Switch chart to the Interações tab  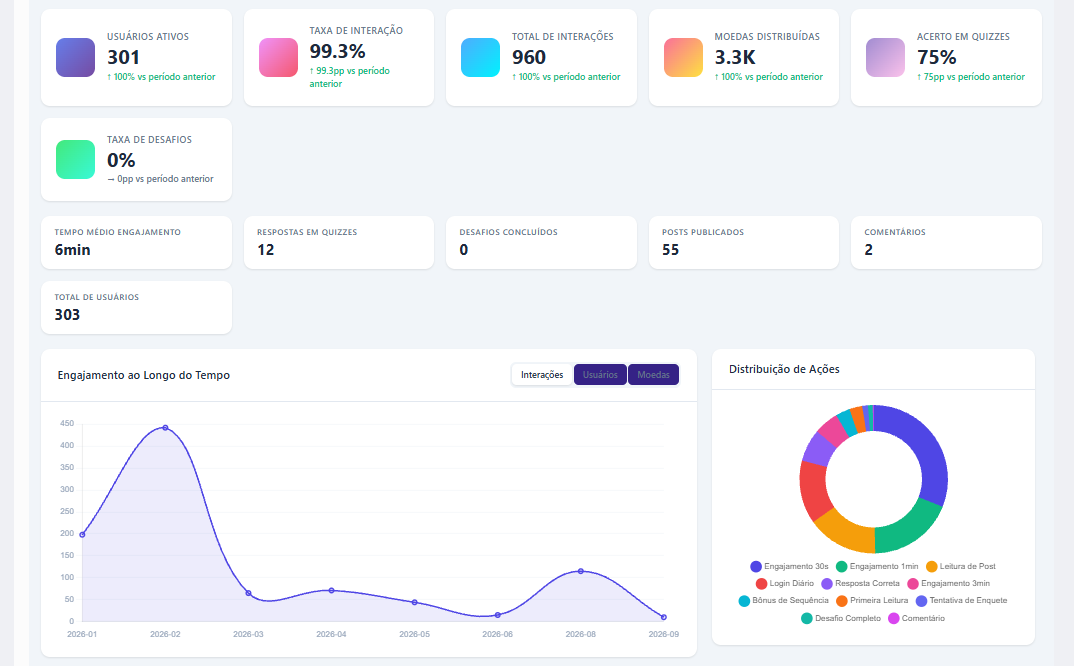pyautogui.click(x=542, y=375)
